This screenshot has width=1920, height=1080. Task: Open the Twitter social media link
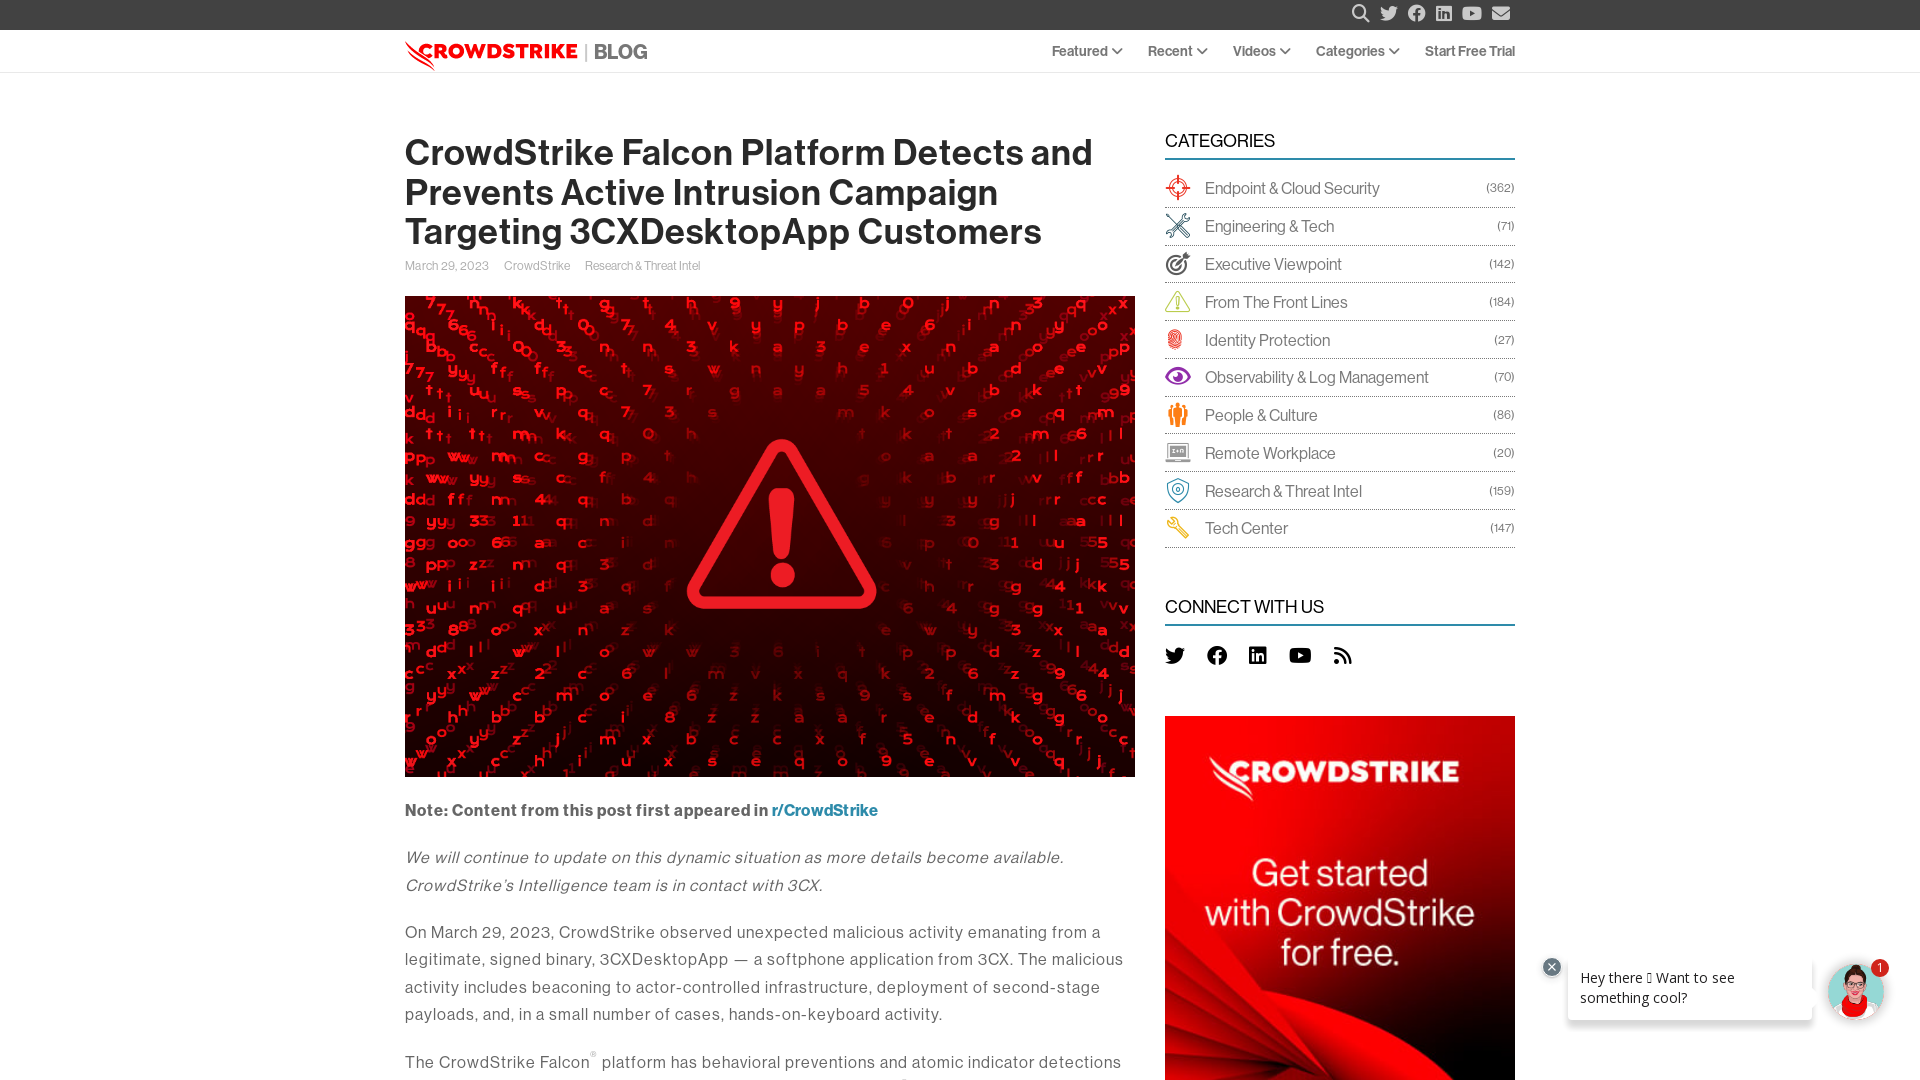coord(1175,655)
